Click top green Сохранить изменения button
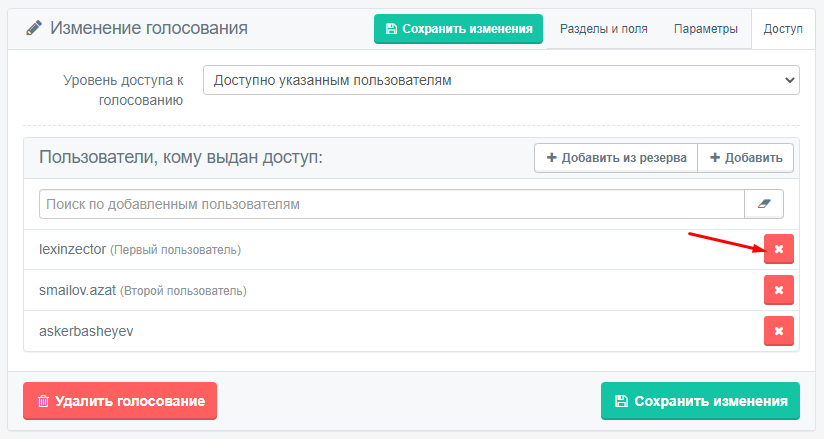 click(458, 29)
